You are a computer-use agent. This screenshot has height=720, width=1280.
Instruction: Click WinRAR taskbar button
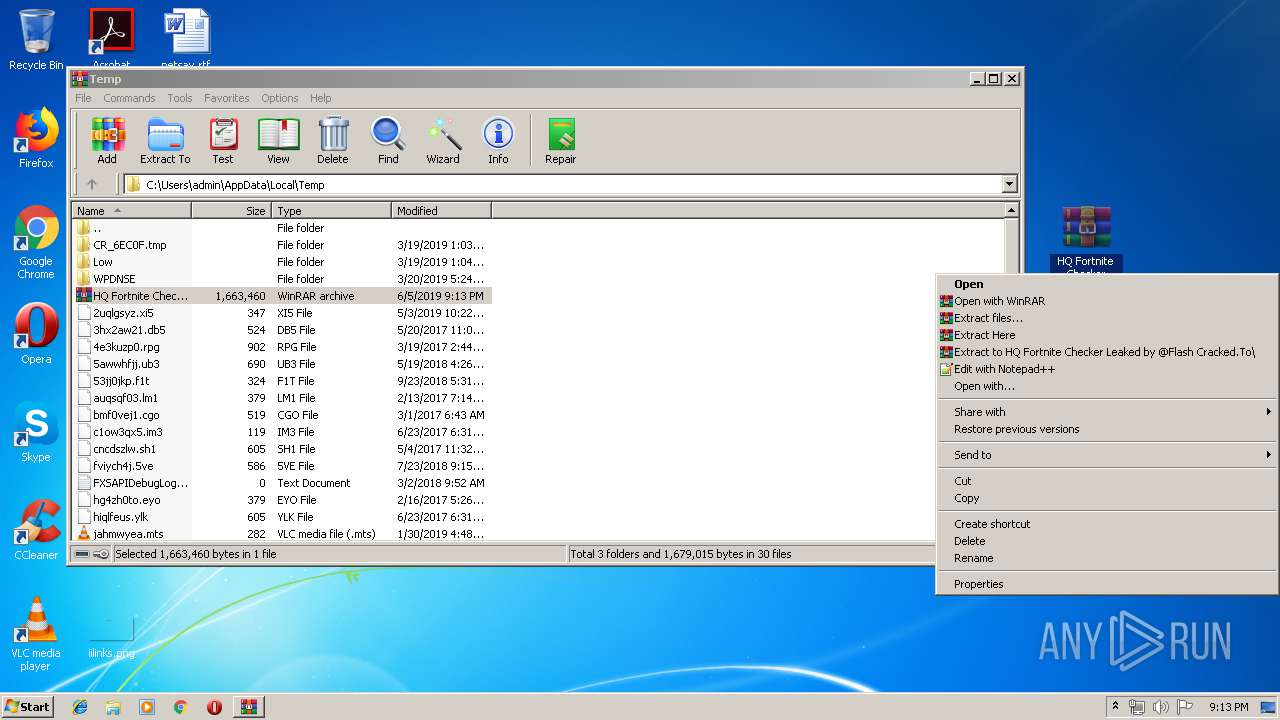(248, 707)
